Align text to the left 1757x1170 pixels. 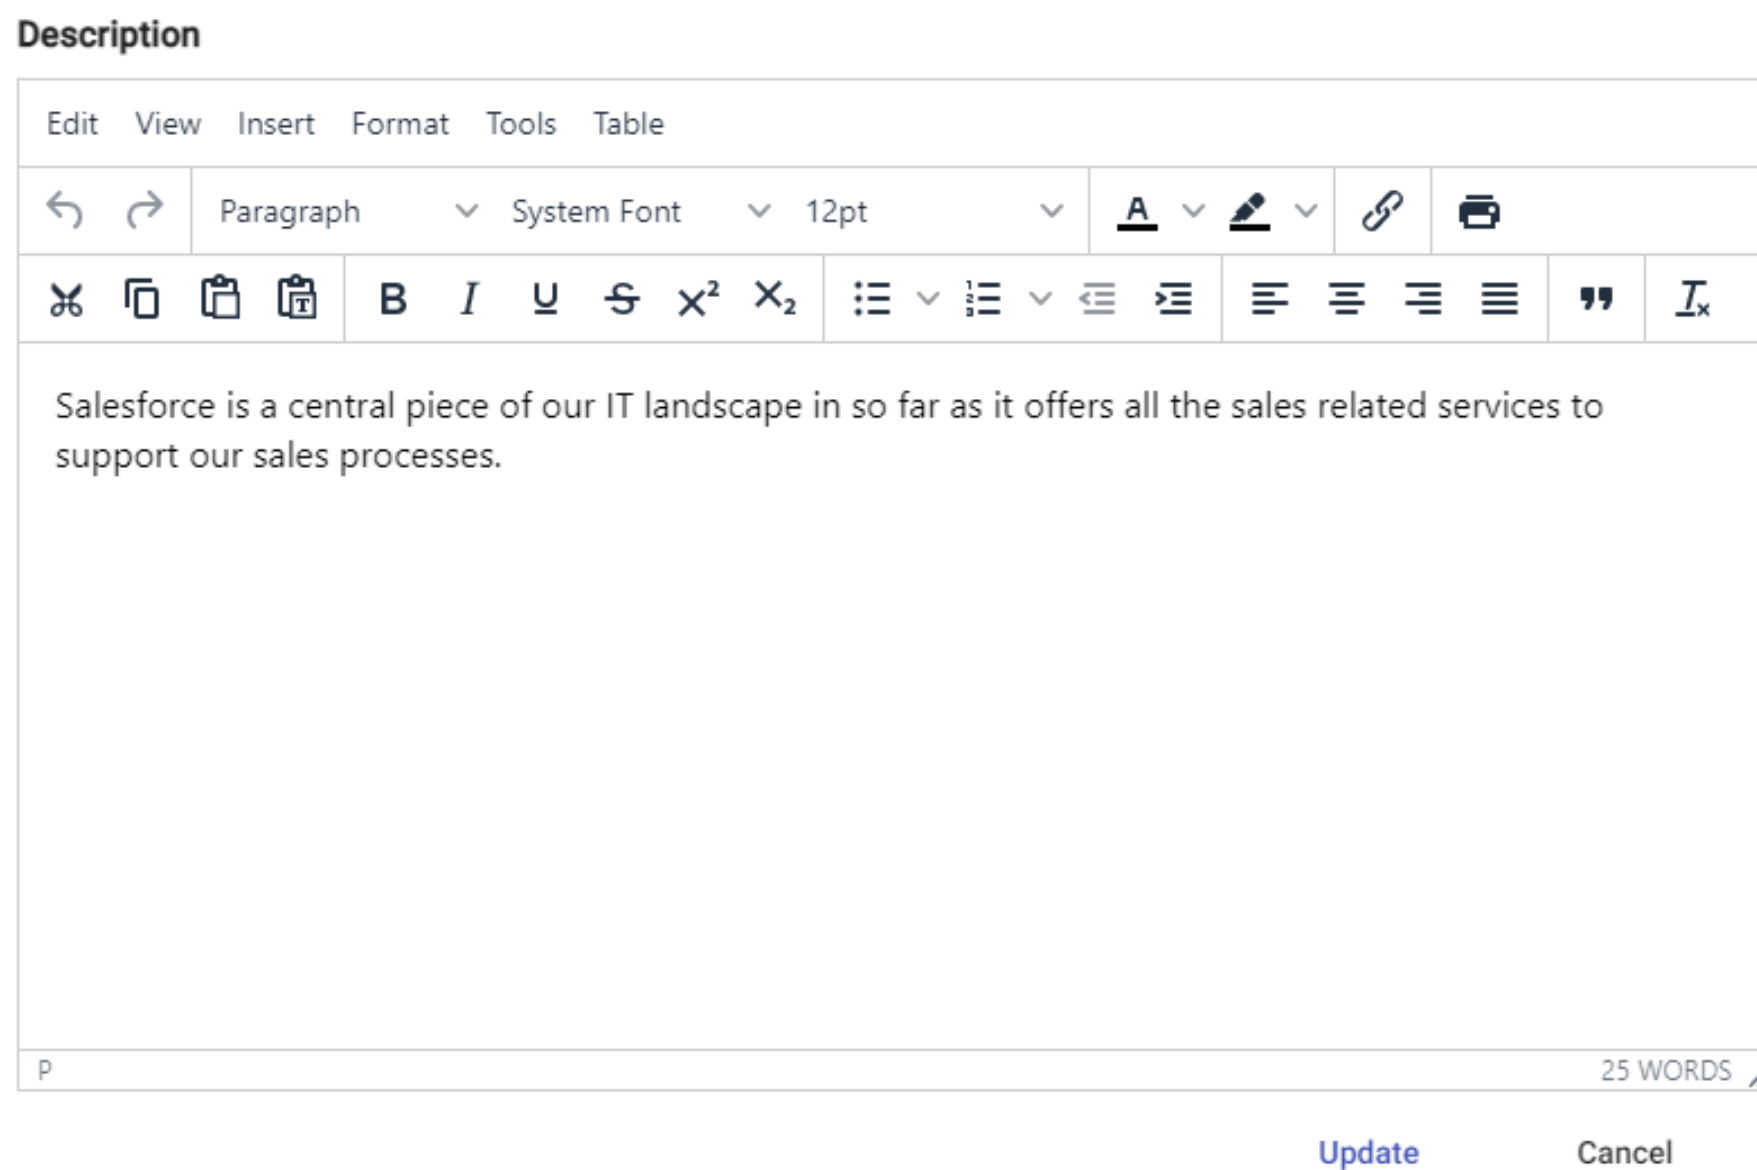pos(1270,299)
